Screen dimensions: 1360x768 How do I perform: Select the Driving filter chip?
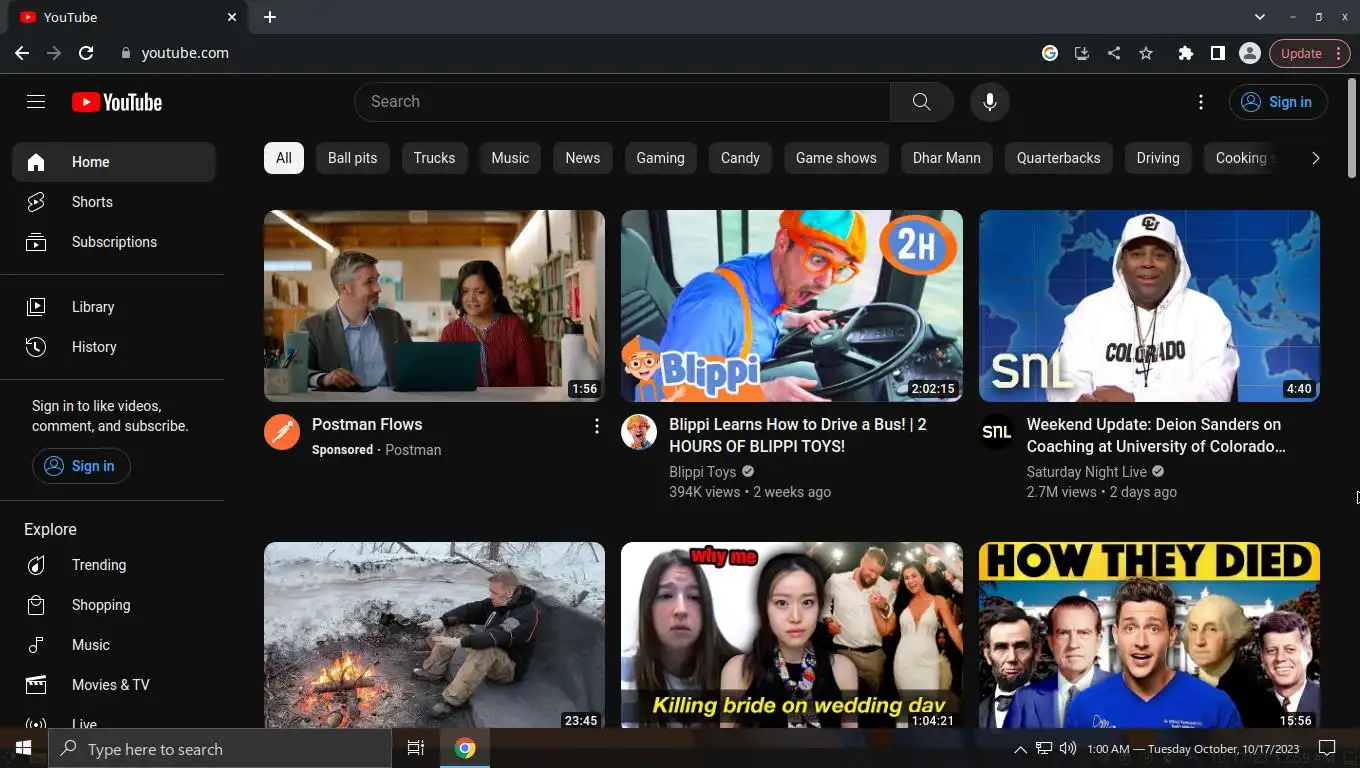(x=1158, y=158)
